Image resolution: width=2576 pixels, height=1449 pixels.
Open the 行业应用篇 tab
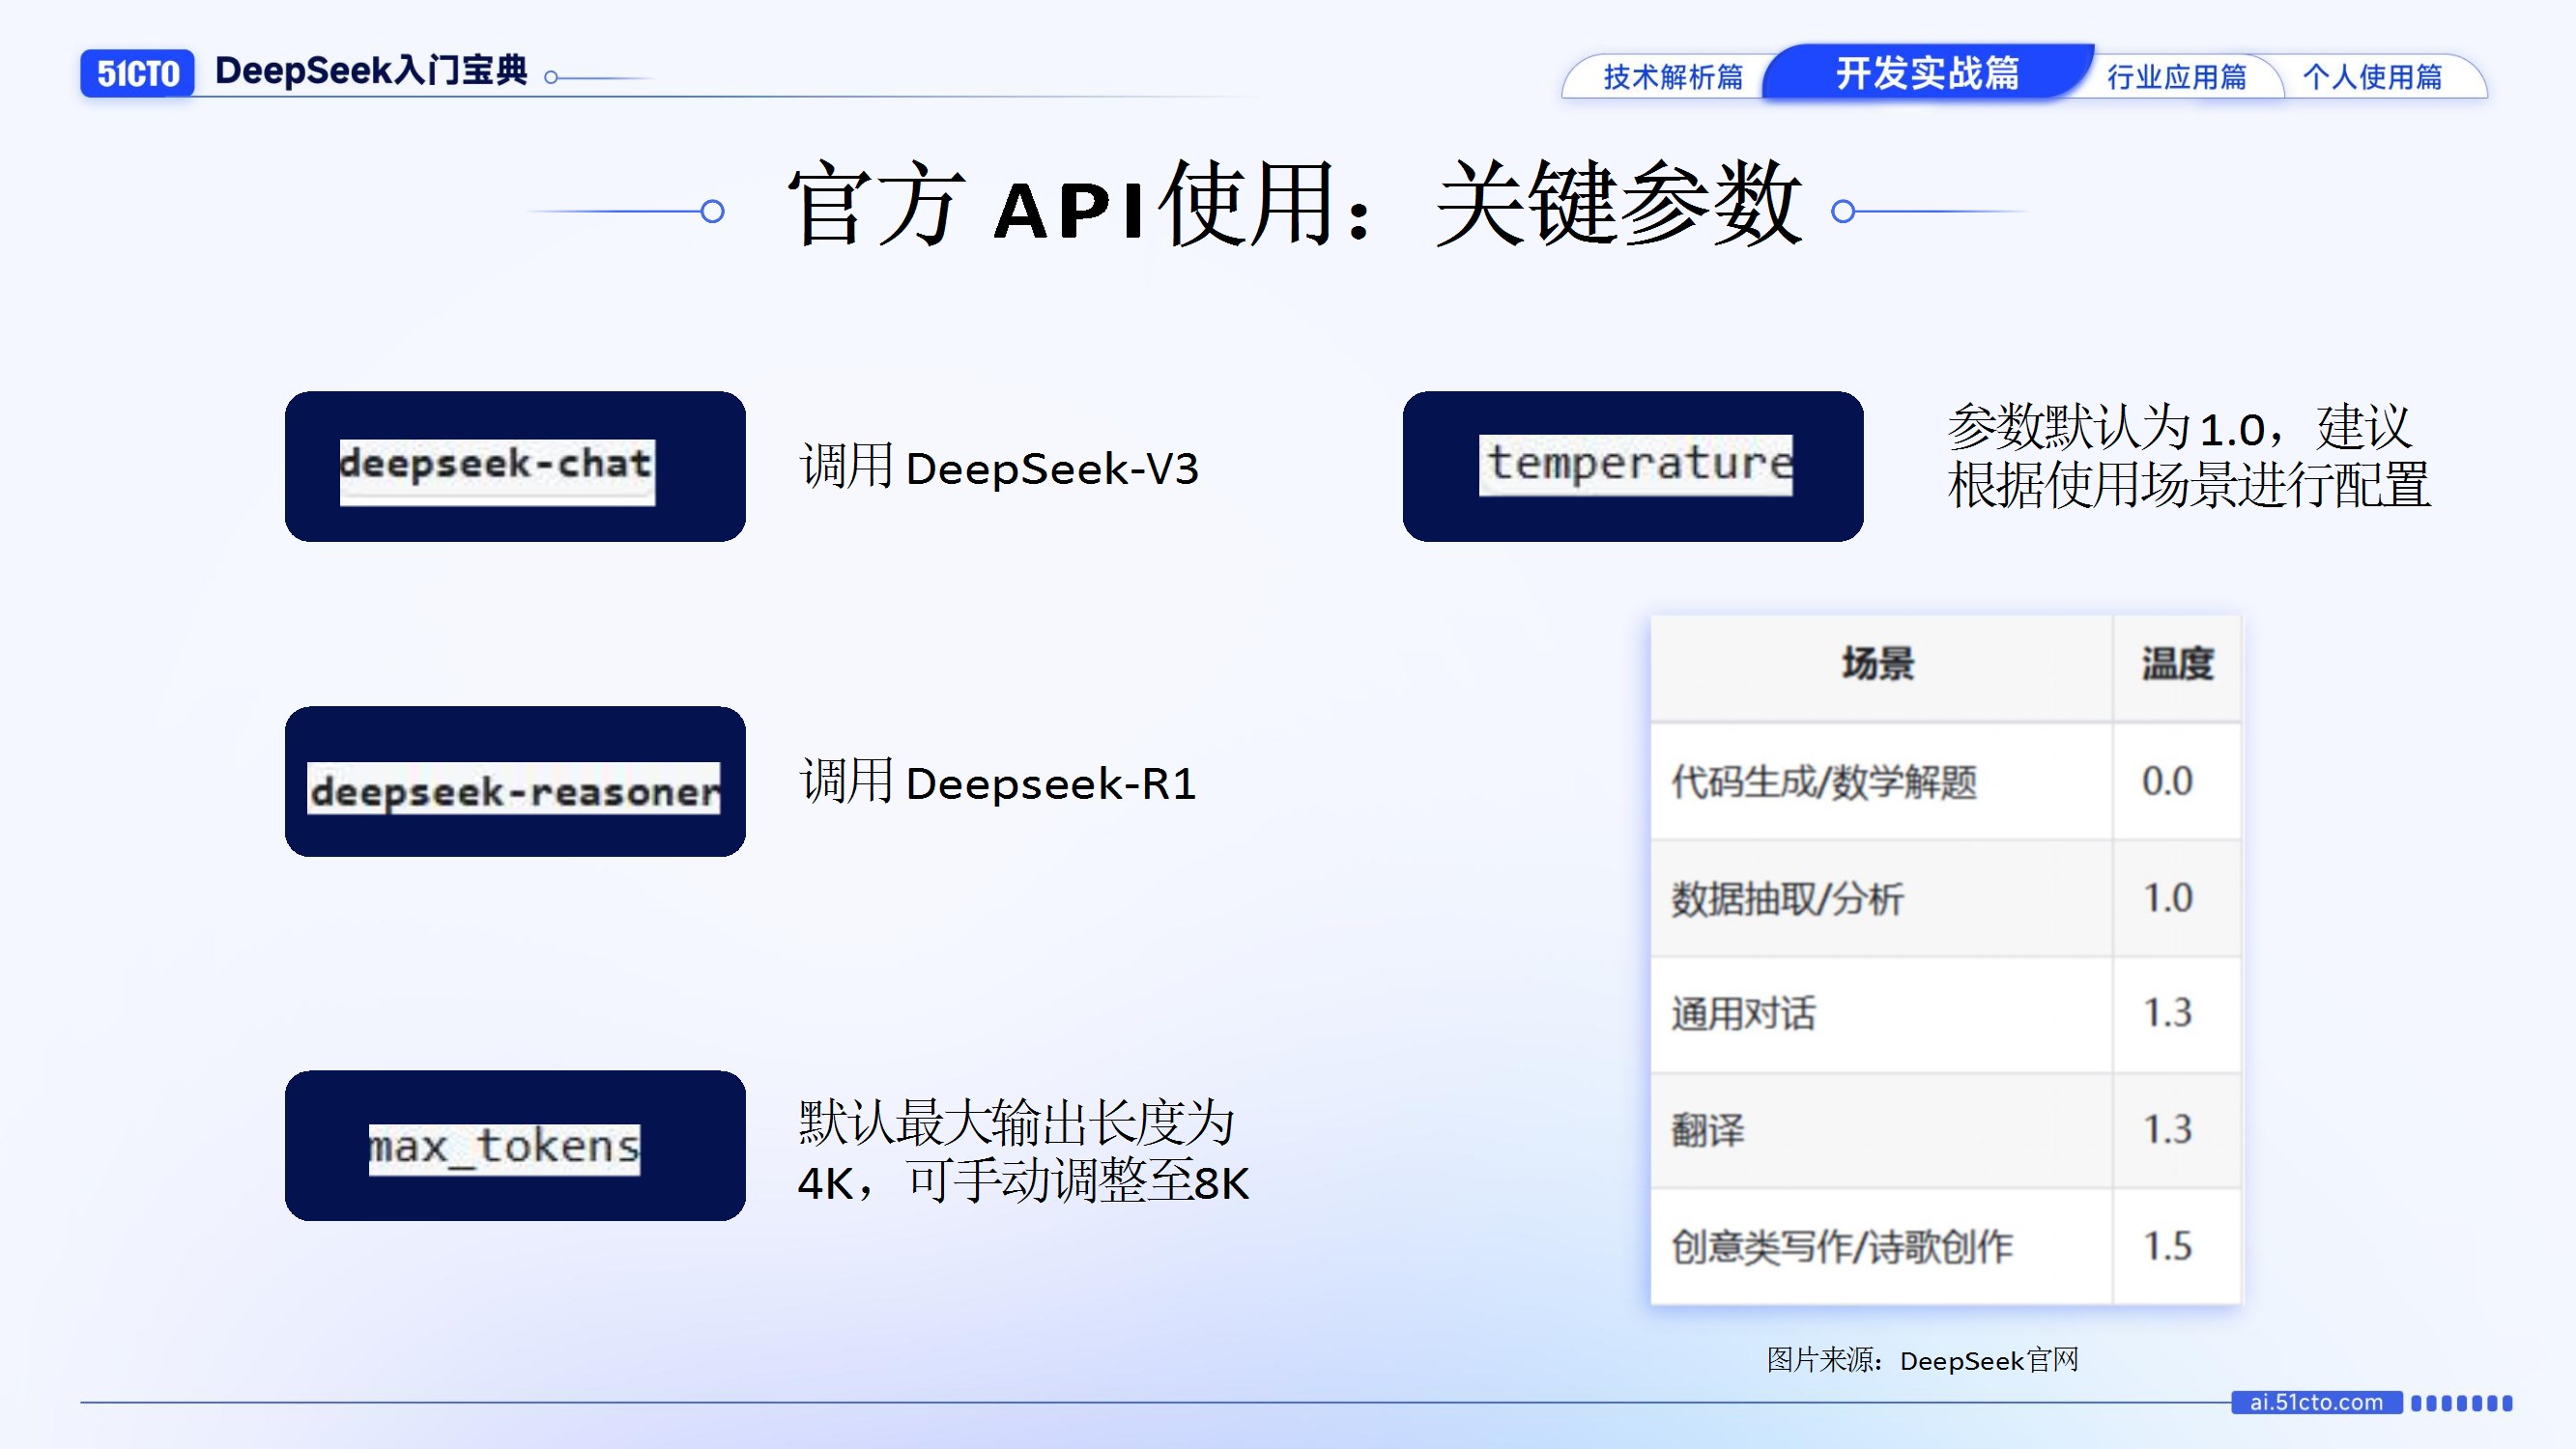(x=2176, y=77)
